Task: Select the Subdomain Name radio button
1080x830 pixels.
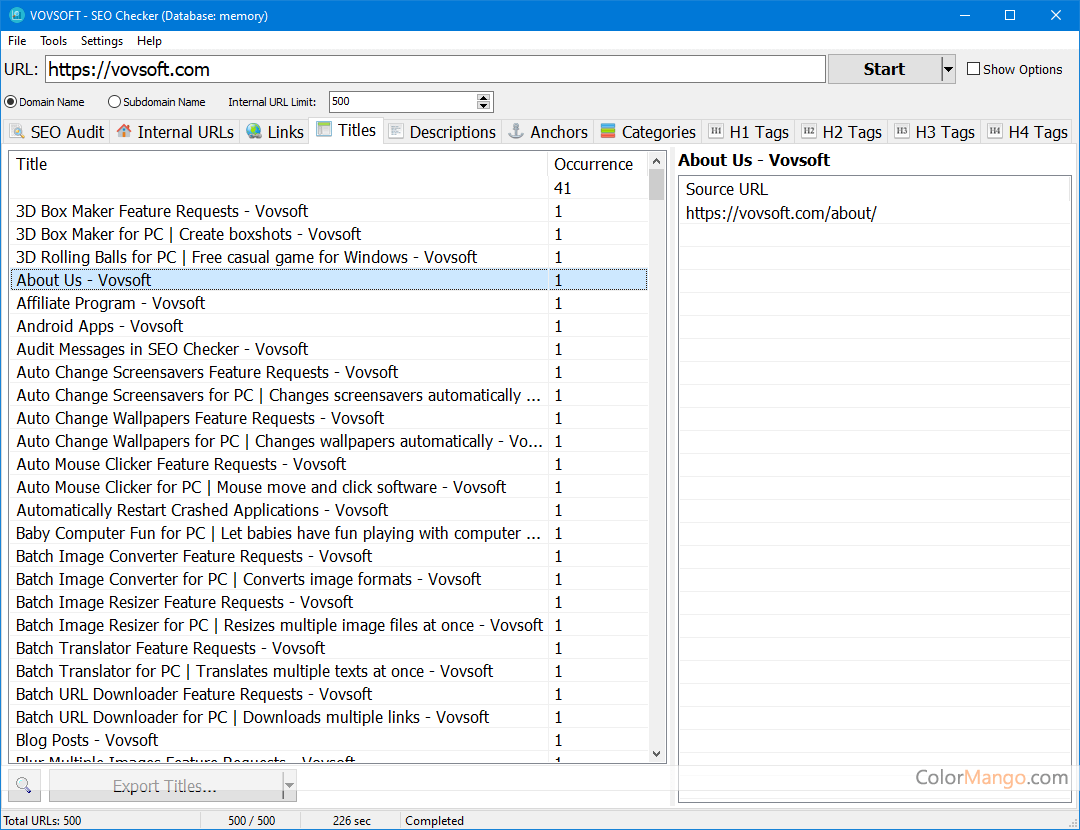Action: click(114, 102)
